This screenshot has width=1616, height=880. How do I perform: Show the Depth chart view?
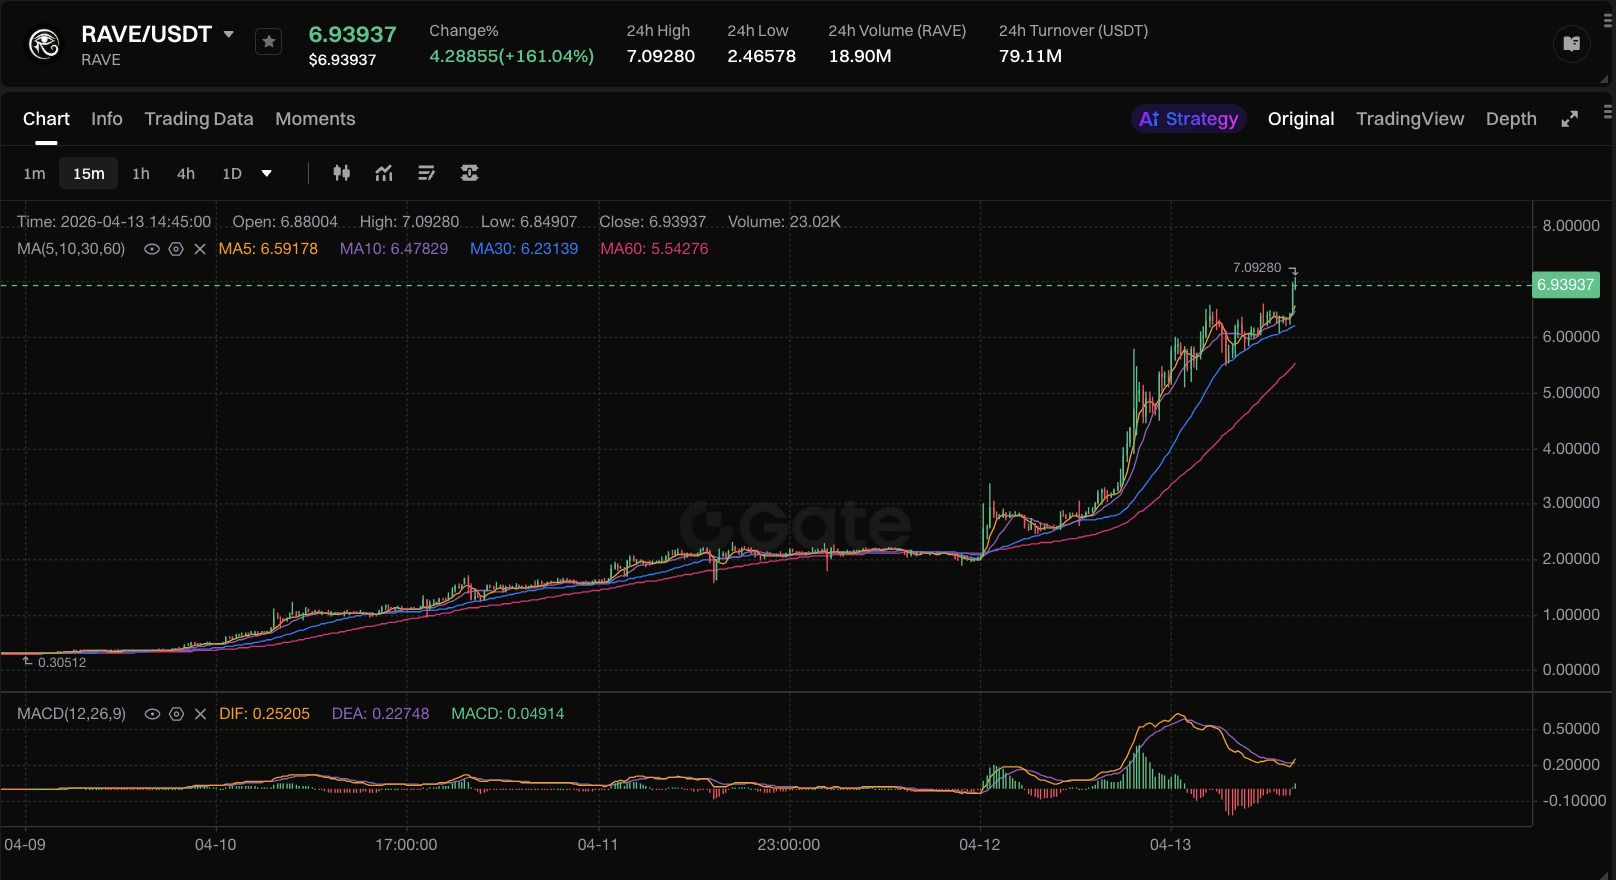pyautogui.click(x=1511, y=119)
